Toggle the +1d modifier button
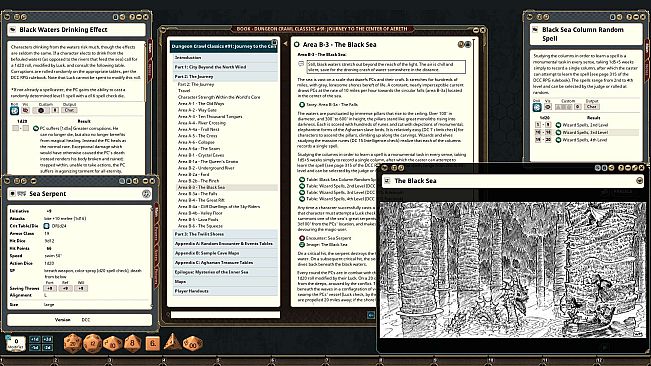This screenshot has height=366, width=651. coord(35,339)
